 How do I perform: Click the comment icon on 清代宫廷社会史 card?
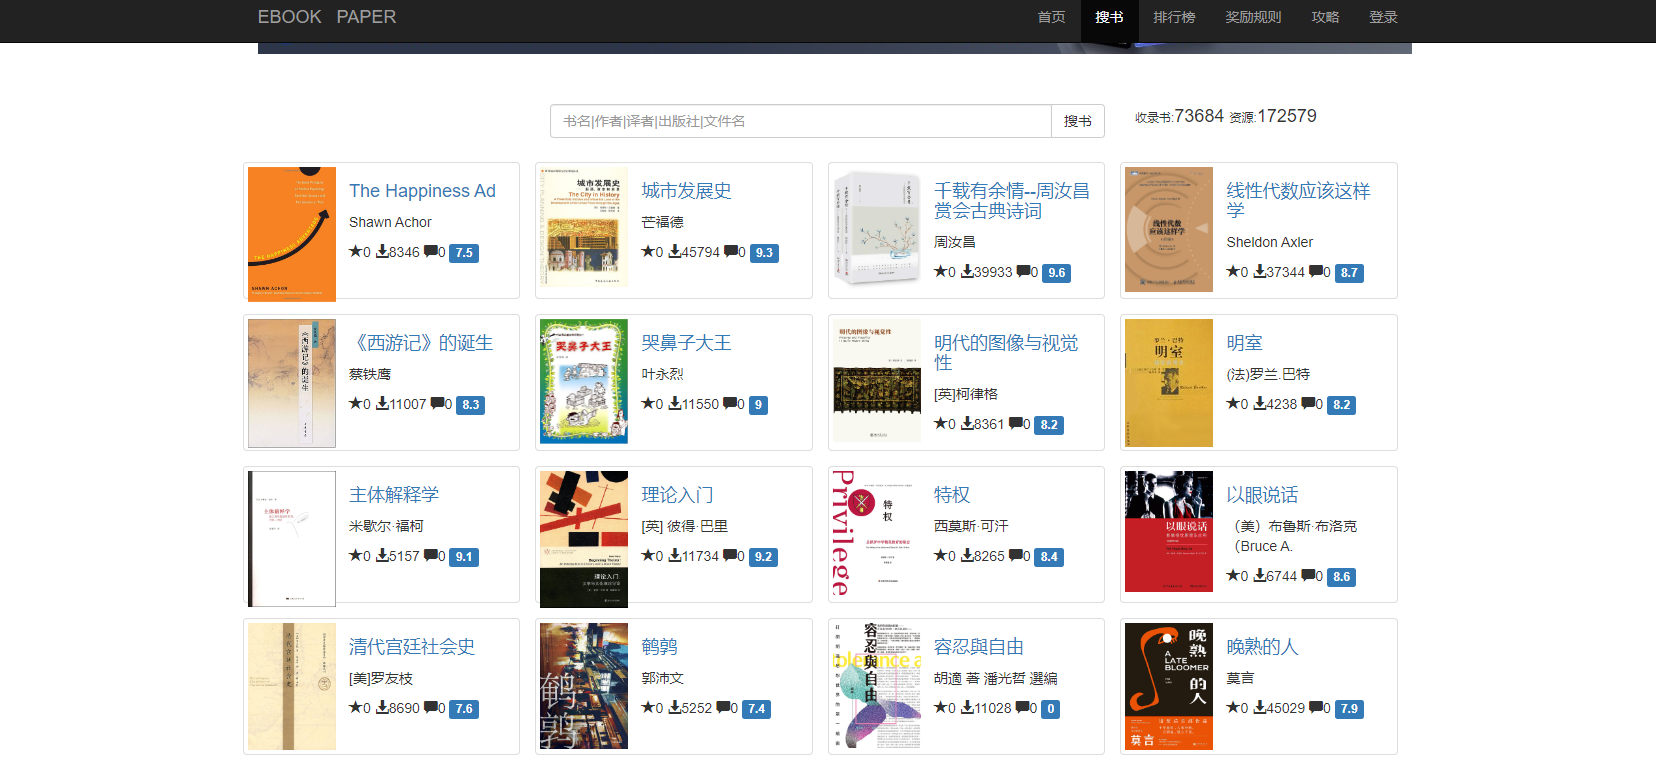click(x=430, y=708)
